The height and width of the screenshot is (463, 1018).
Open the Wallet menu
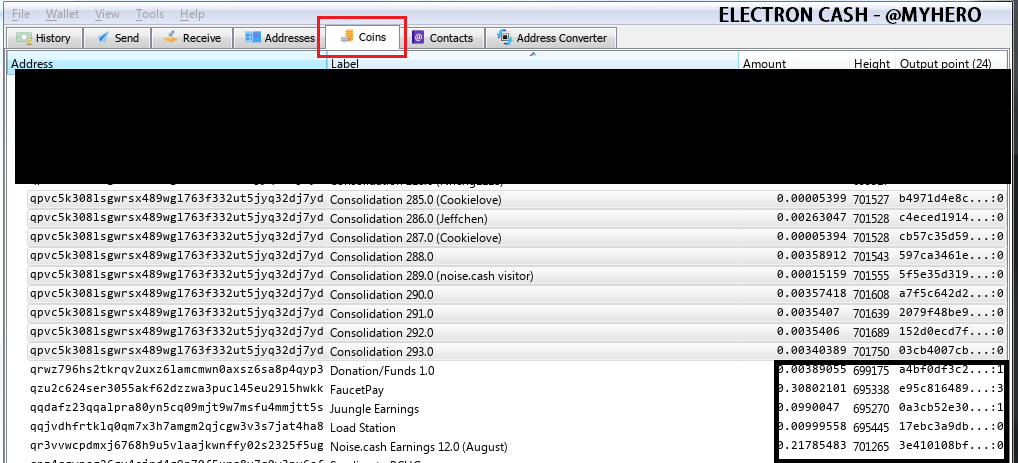[62, 14]
